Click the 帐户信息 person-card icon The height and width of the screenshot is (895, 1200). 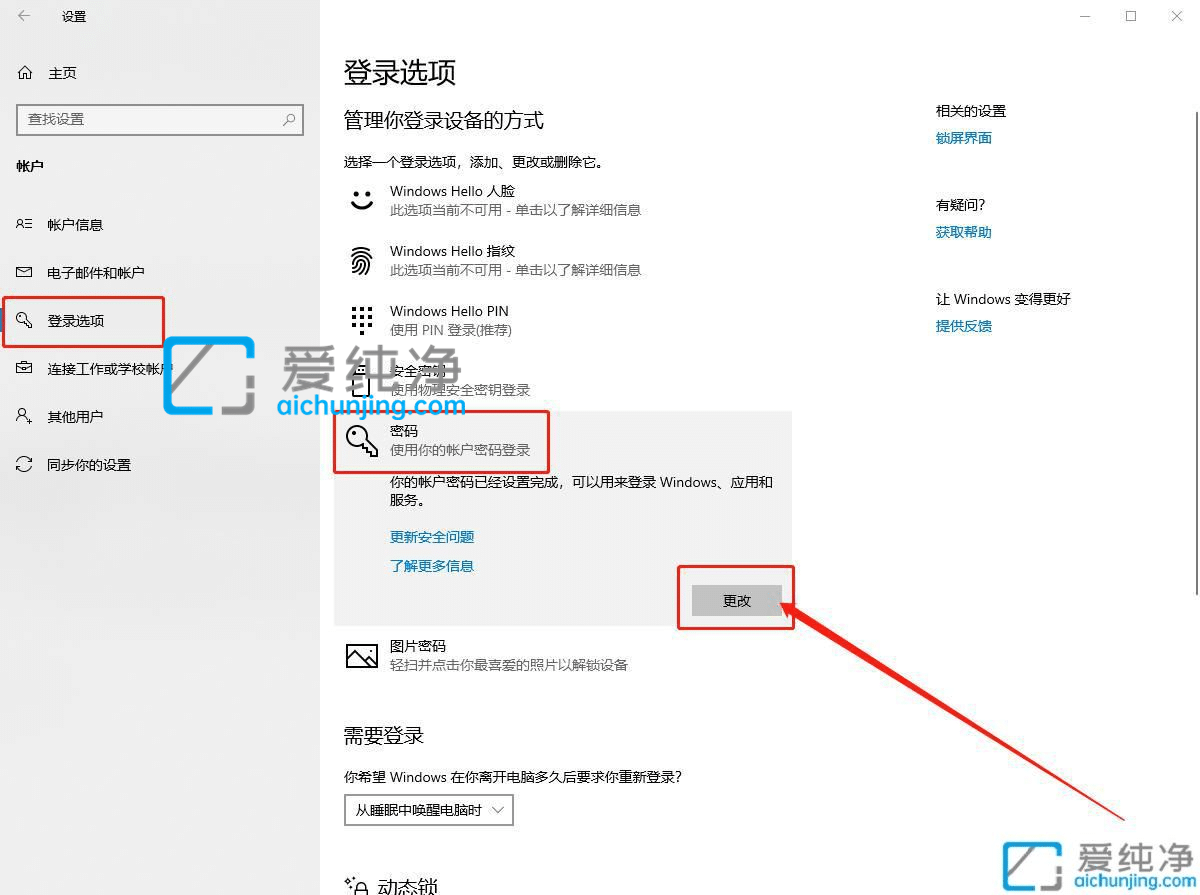(x=25, y=224)
